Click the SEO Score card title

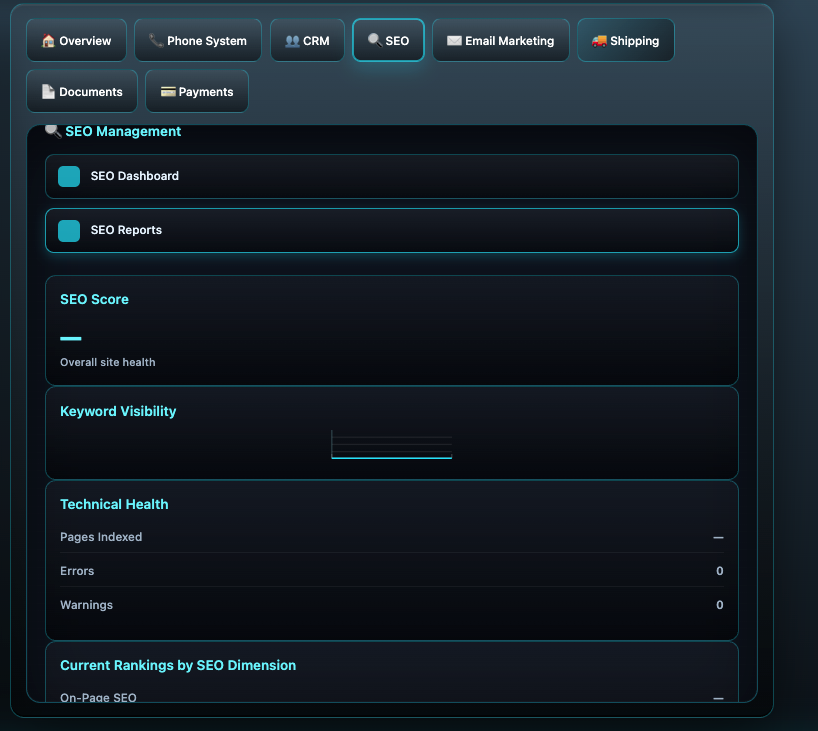click(x=94, y=299)
